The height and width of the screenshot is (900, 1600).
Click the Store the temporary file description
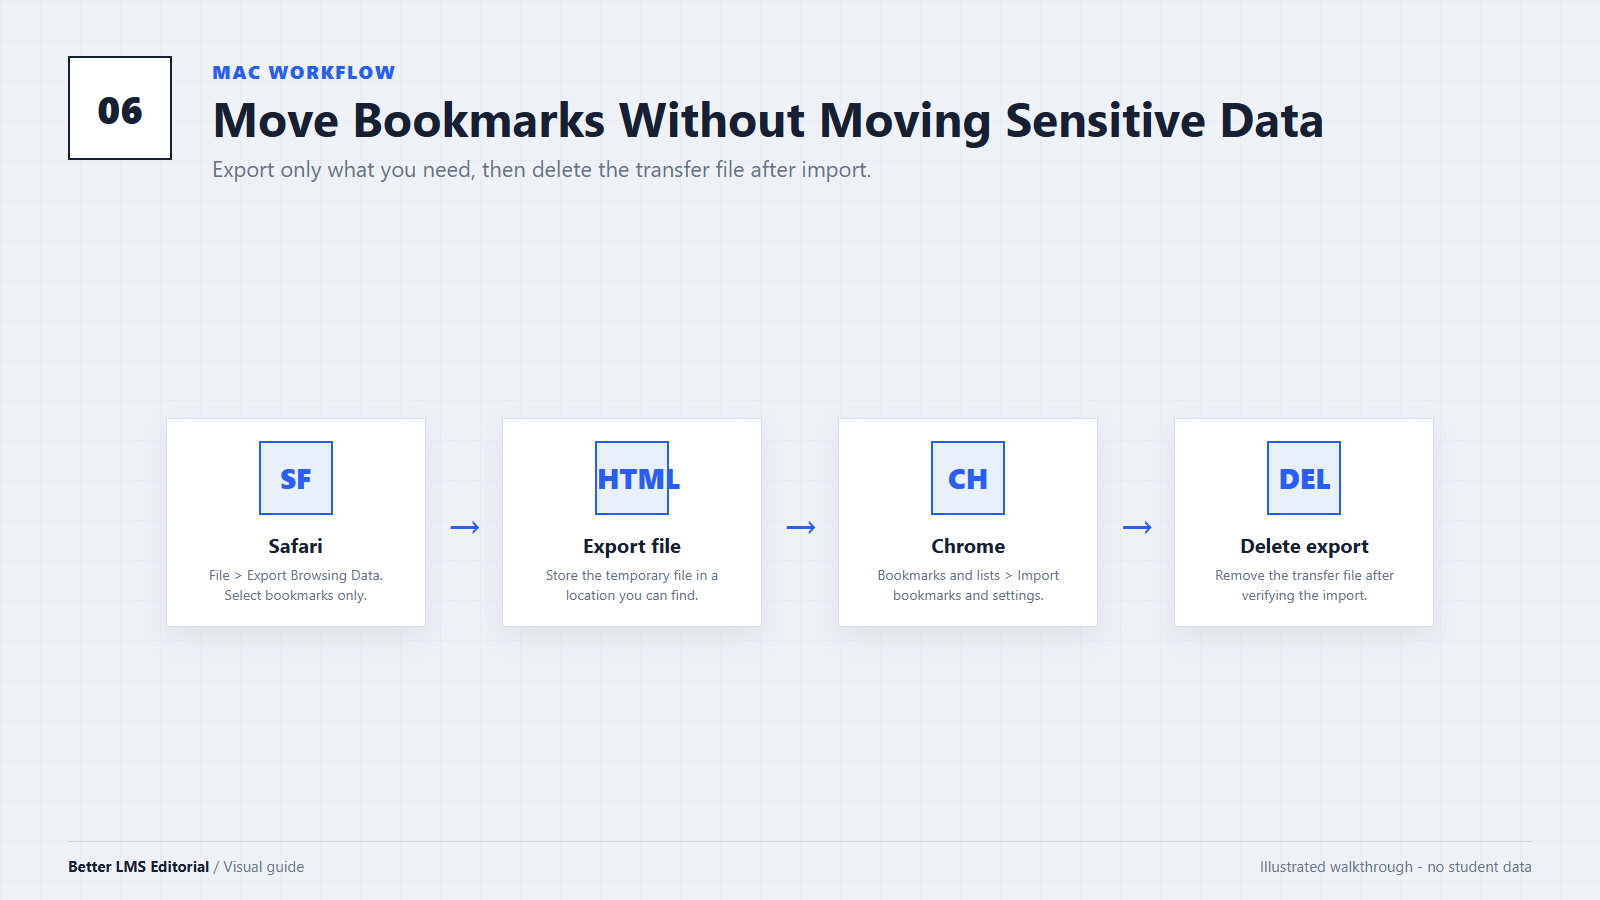632,585
